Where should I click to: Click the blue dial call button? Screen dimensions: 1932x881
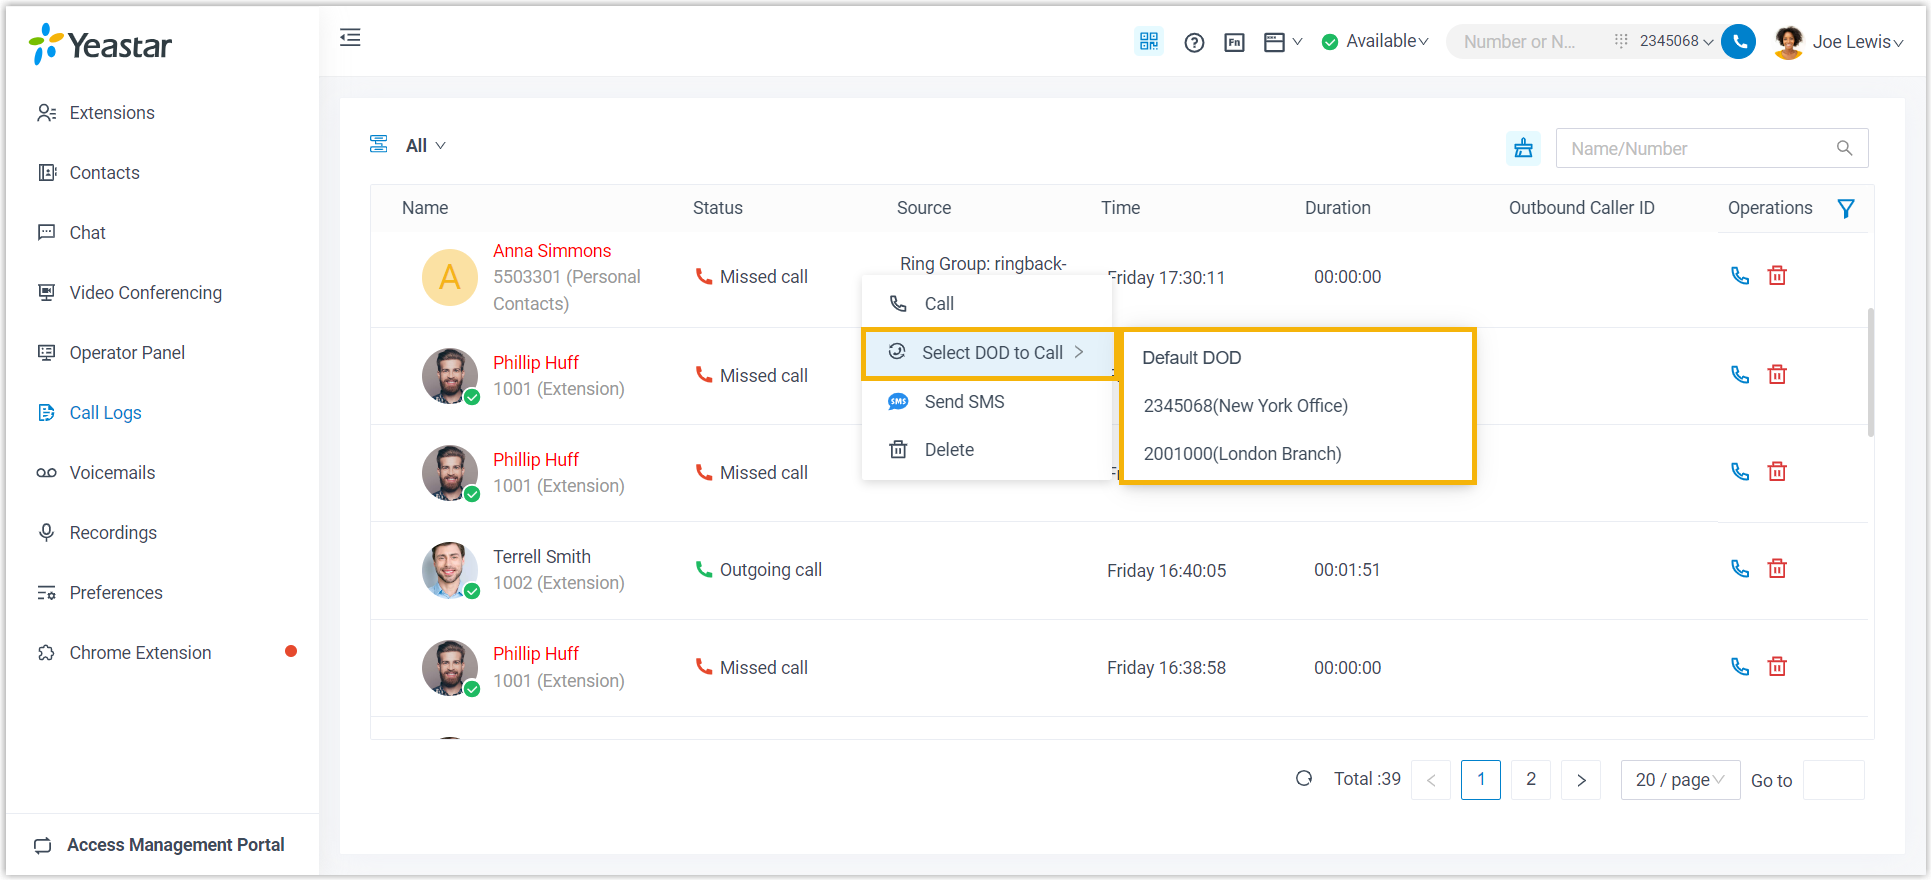pos(1739,41)
